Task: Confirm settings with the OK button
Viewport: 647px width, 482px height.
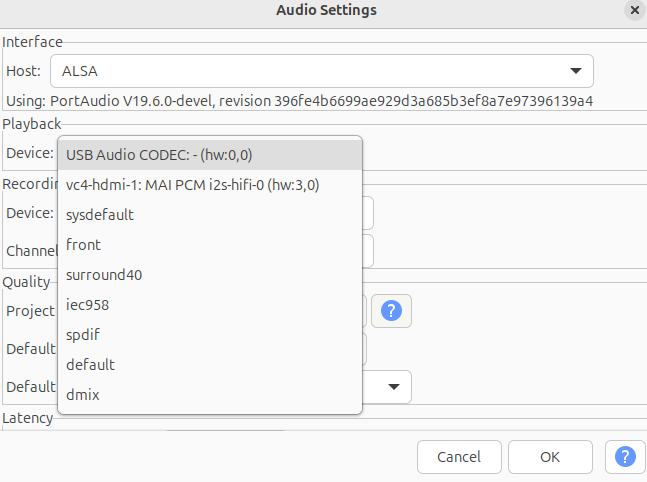Action: (x=550, y=457)
